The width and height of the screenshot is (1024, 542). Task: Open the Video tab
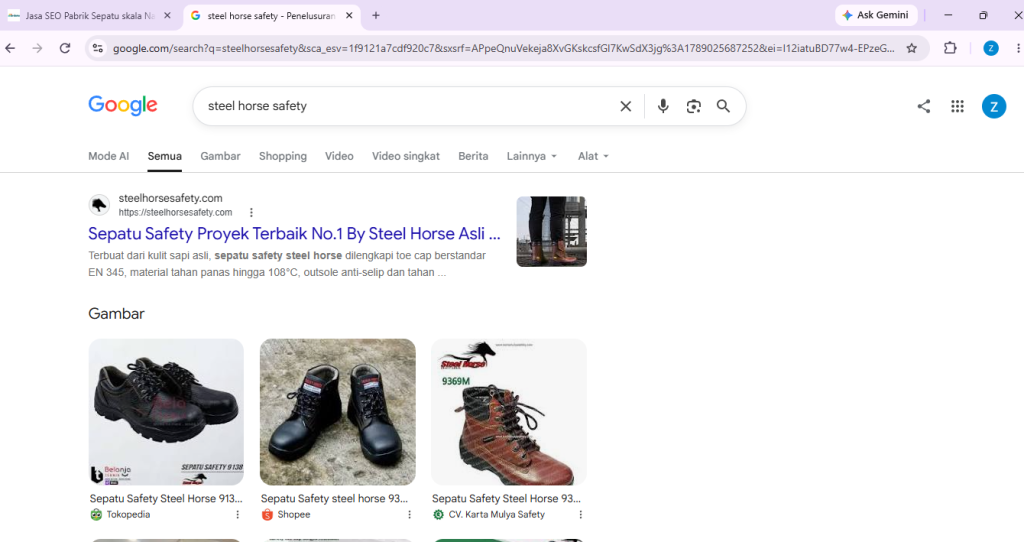(339, 156)
